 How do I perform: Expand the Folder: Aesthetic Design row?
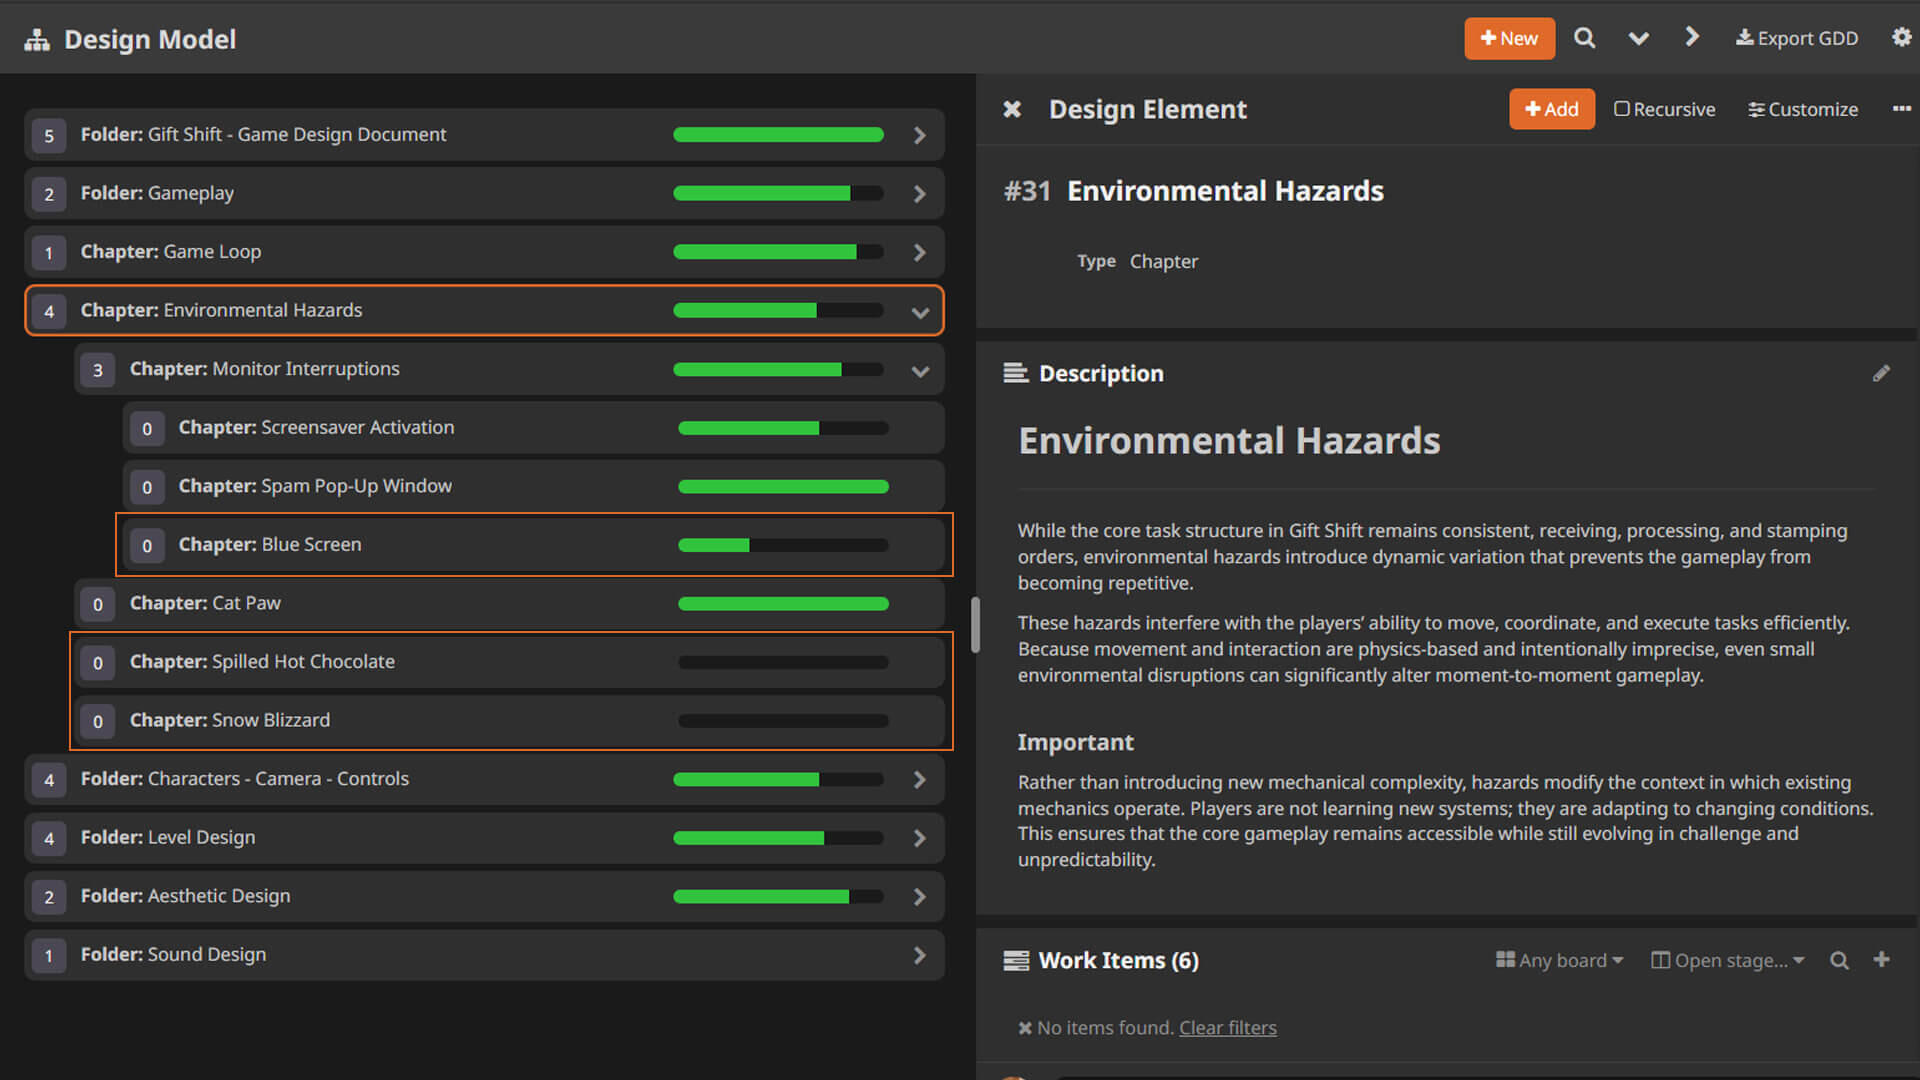919,896
